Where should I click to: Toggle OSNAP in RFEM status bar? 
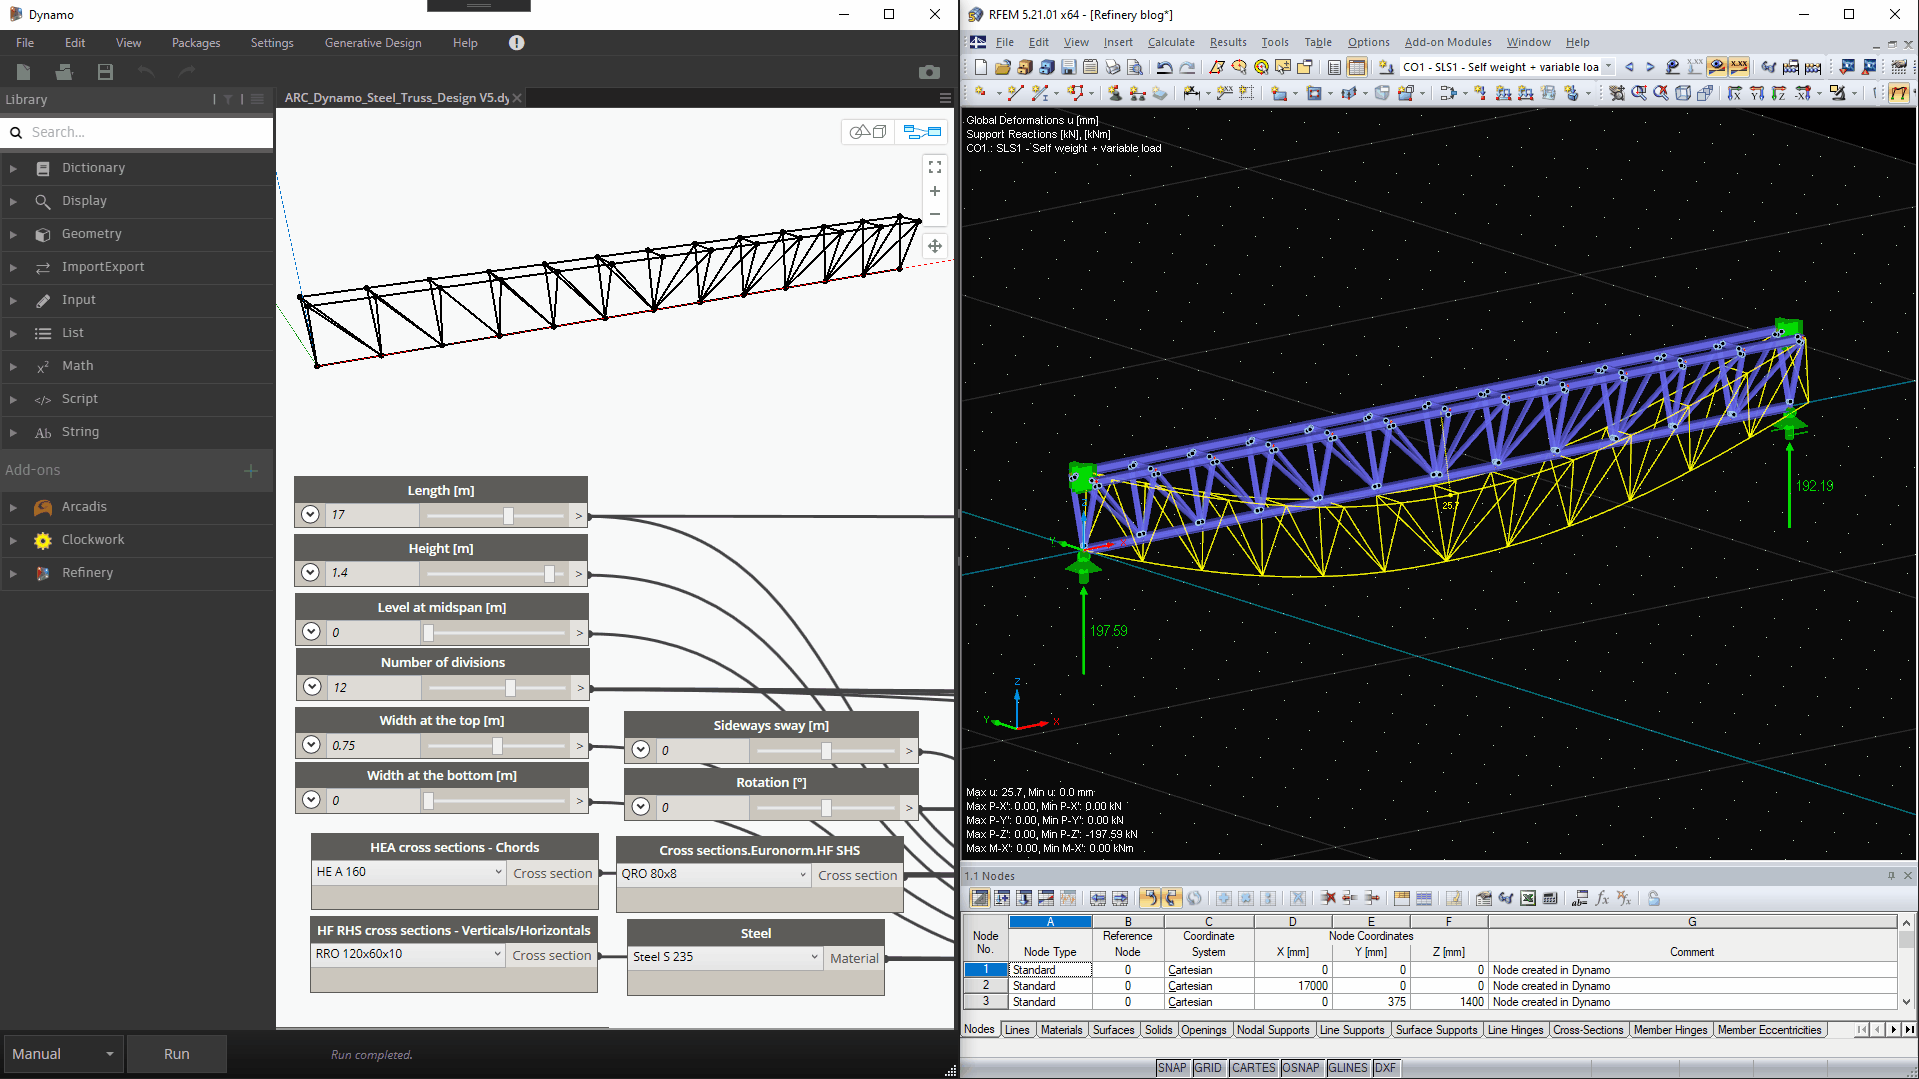pyautogui.click(x=1301, y=1068)
